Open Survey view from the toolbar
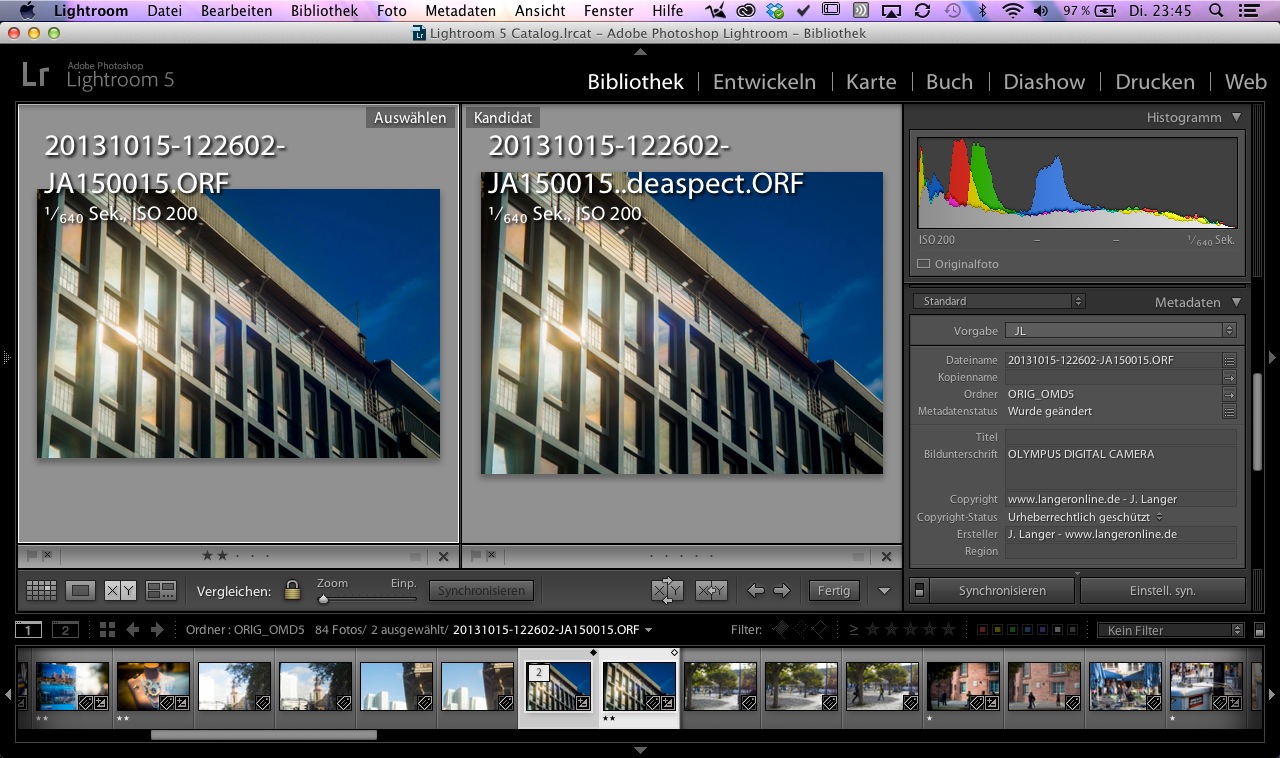 [160, 591]
